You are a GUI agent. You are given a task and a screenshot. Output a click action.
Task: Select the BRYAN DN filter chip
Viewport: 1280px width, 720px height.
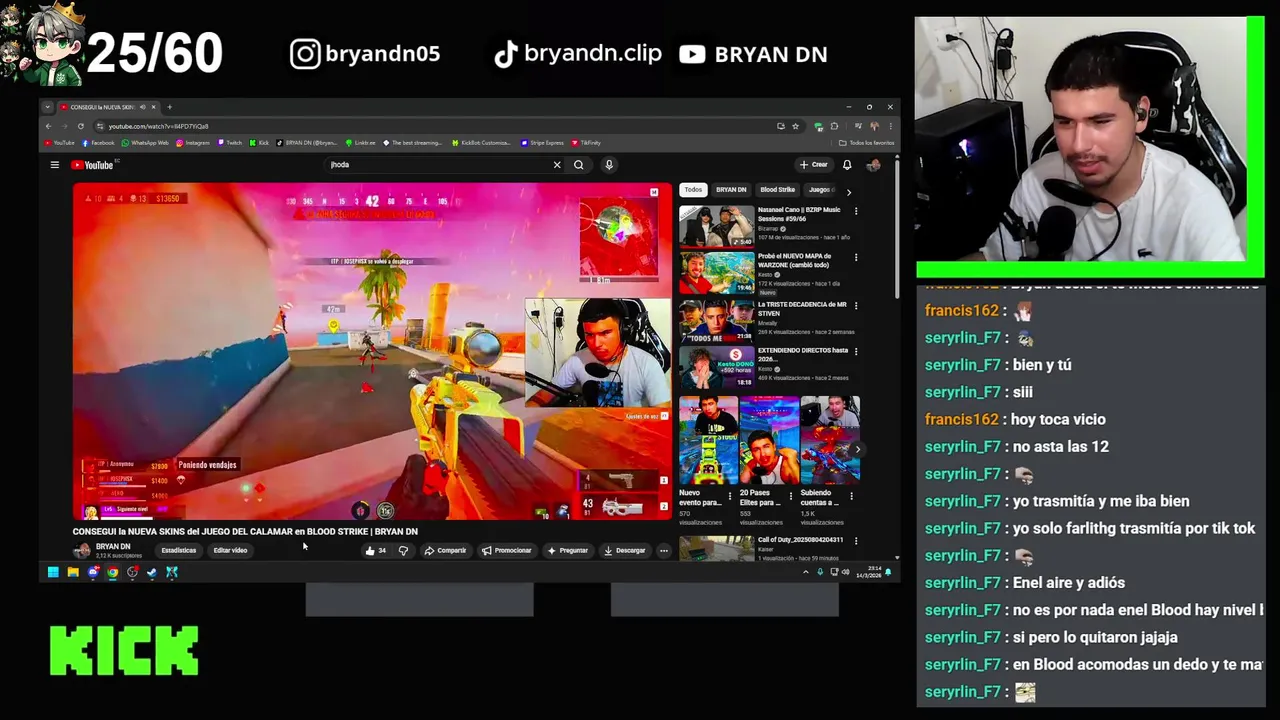(x=731, y=190)
